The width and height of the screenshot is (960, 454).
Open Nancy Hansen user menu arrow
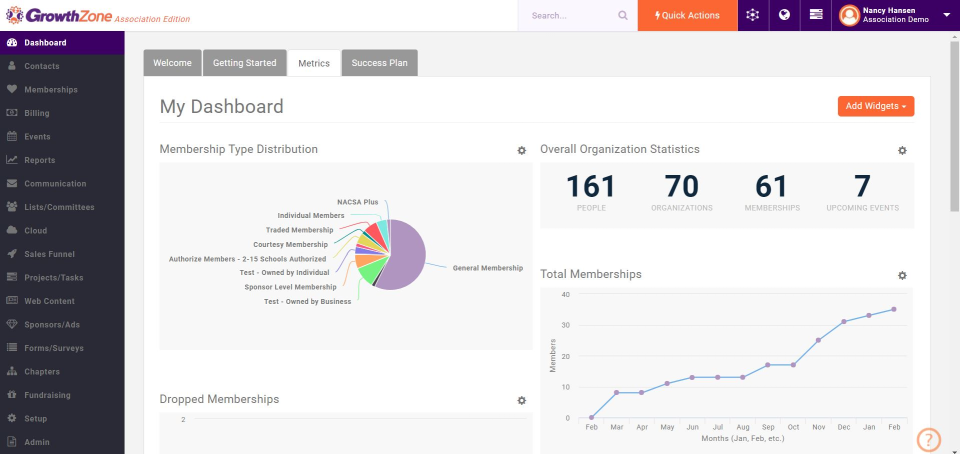click(947, 16)
